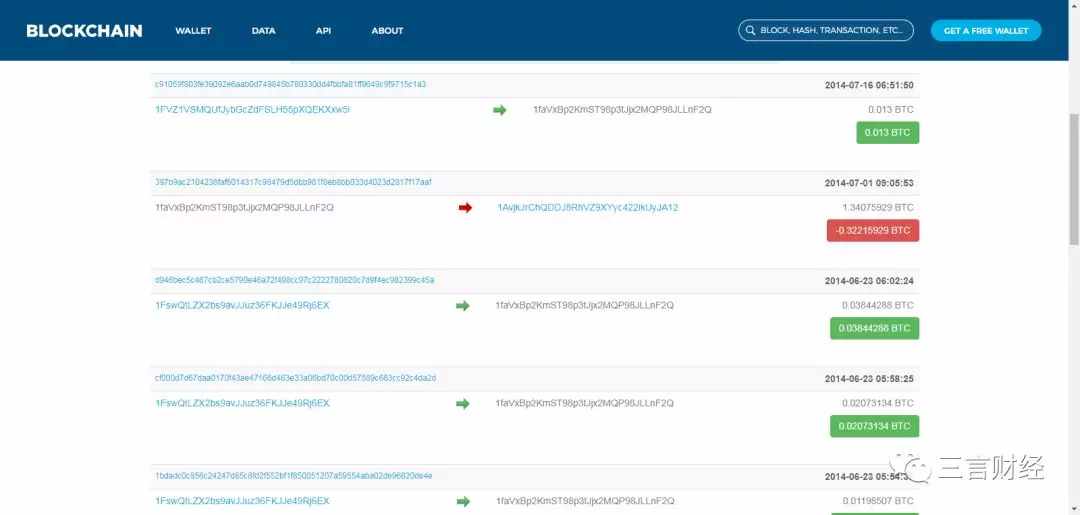The height and width of the screenshot is (515, 1080).
Task: Open the WALLET menu
Action: 194,31
